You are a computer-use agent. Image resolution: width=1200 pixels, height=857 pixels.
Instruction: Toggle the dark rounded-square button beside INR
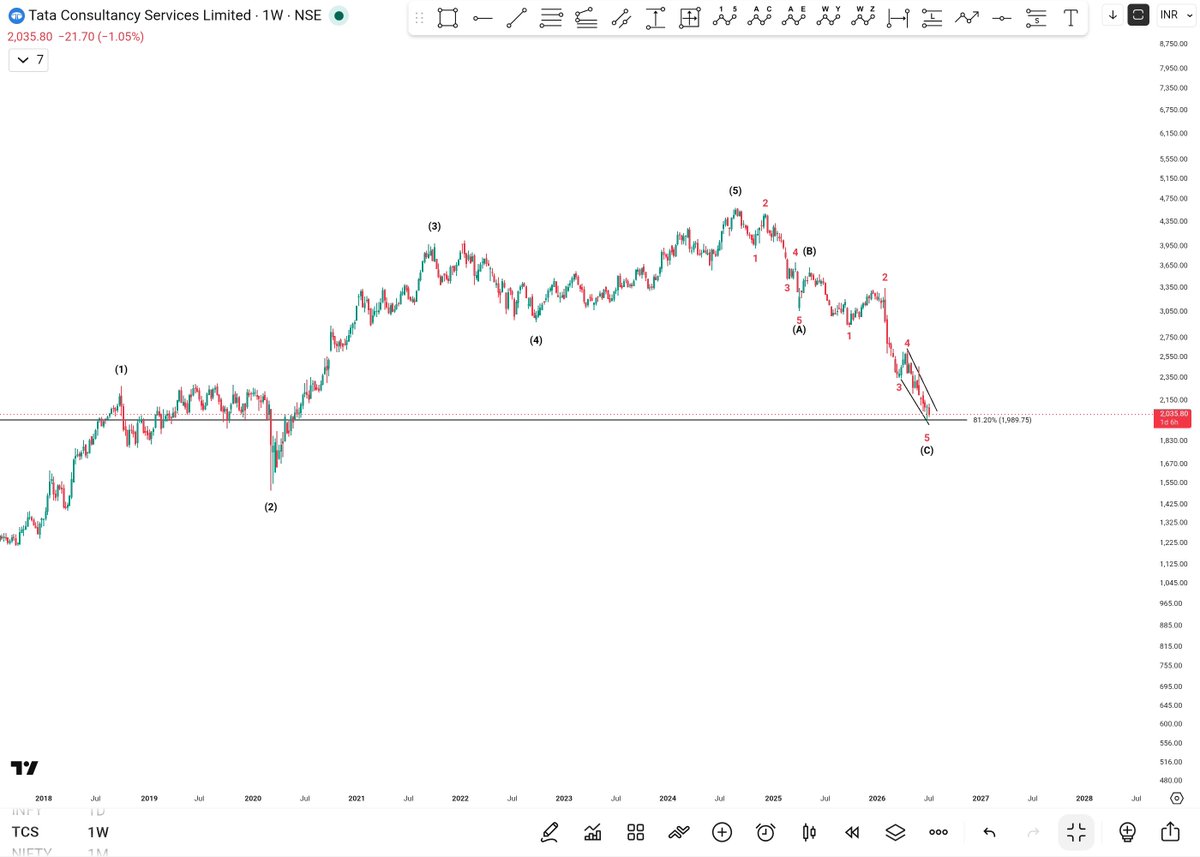click(x=1138, y=15)
